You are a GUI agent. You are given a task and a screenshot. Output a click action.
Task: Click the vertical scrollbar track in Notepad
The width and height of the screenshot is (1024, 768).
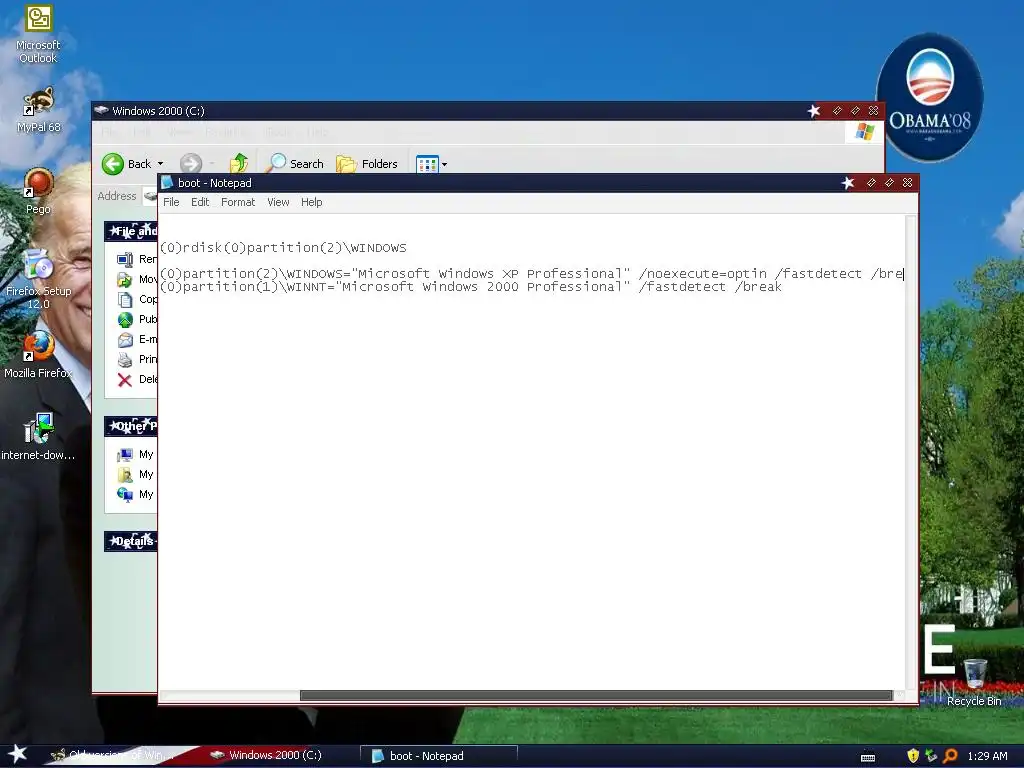coord(911,451)
